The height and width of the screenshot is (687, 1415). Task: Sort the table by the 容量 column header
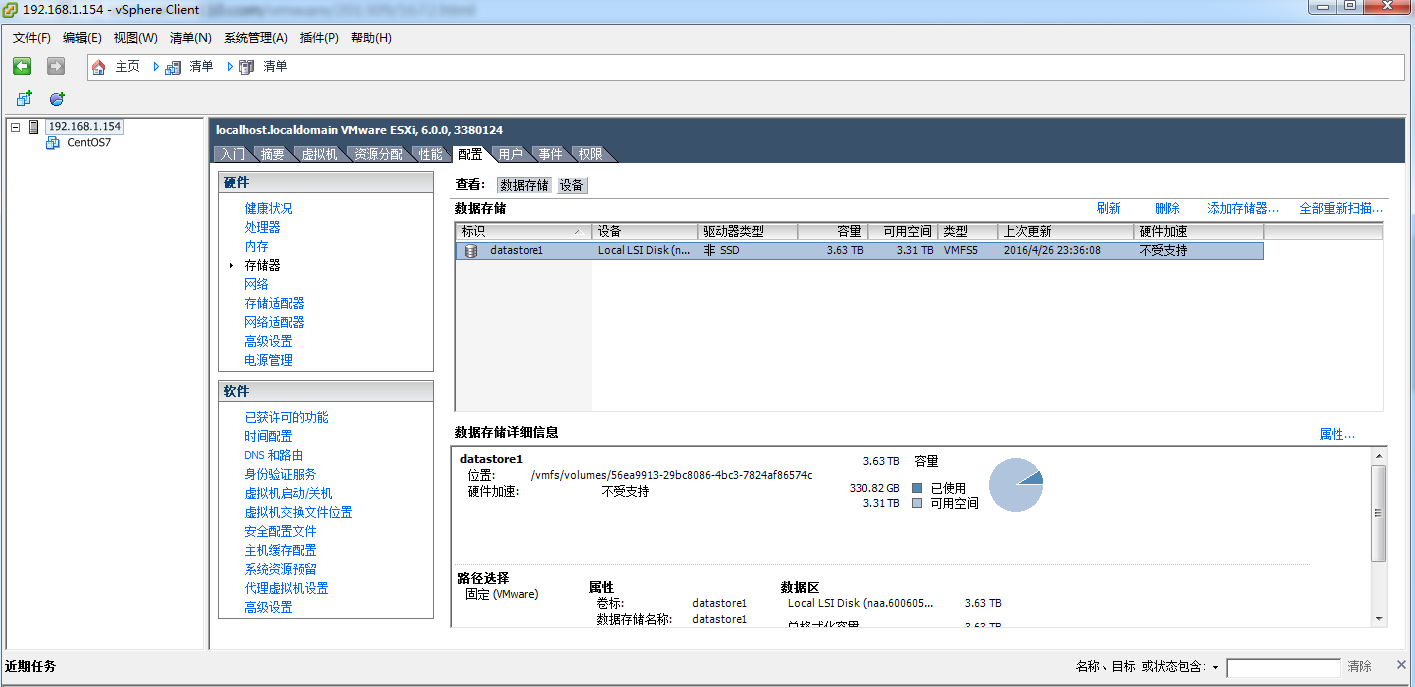(x=832, y=232)
